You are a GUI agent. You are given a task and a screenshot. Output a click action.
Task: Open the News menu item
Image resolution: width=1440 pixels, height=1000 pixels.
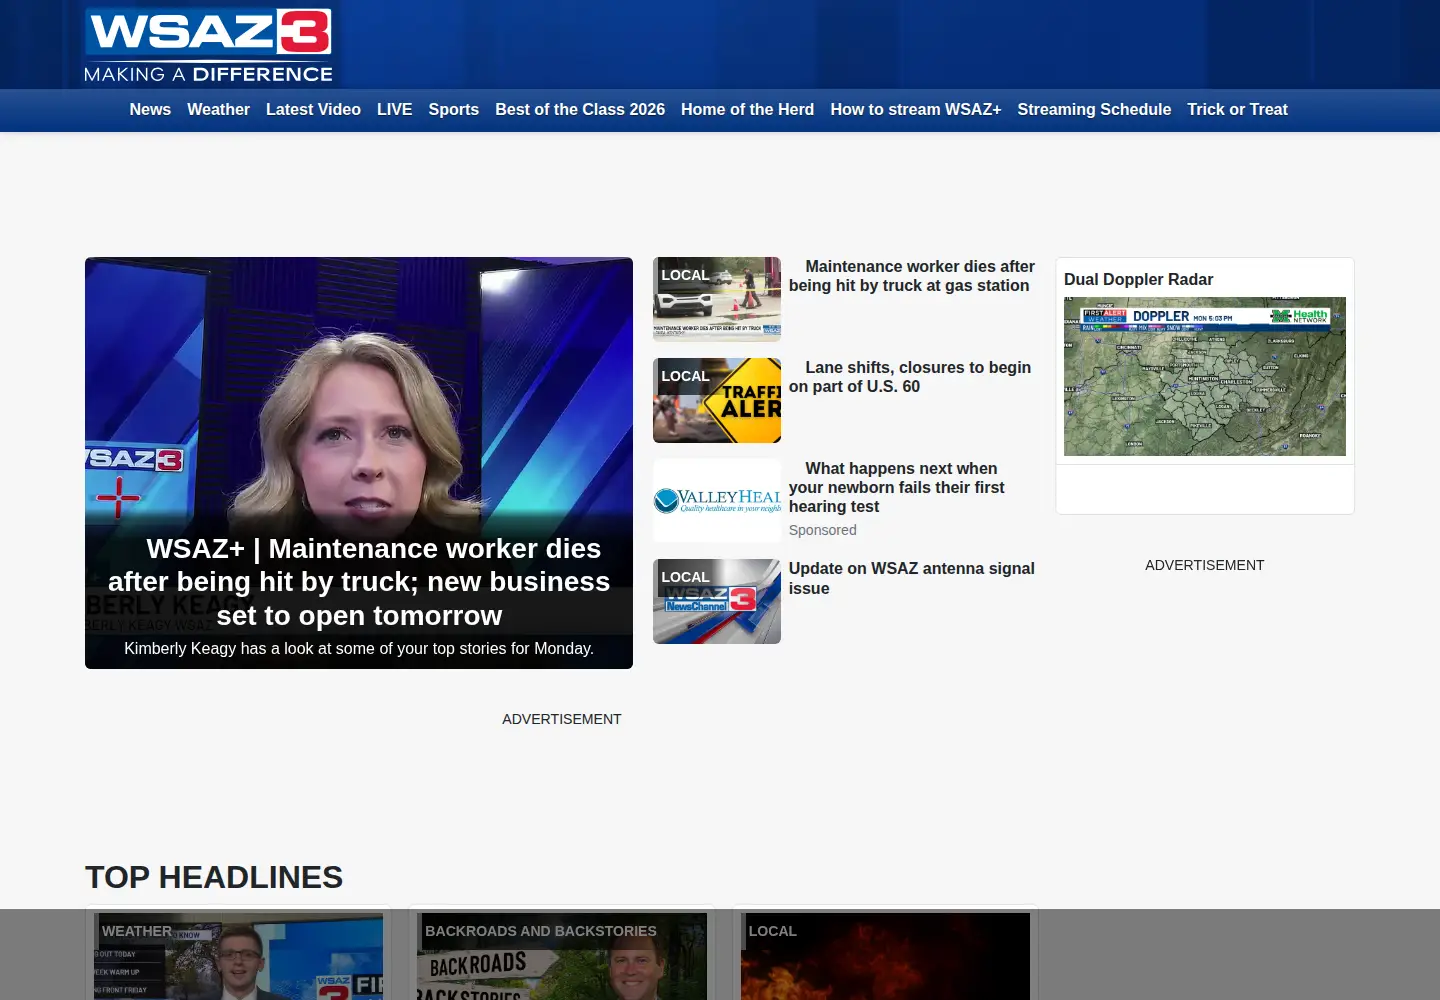[x=150, y=110]
